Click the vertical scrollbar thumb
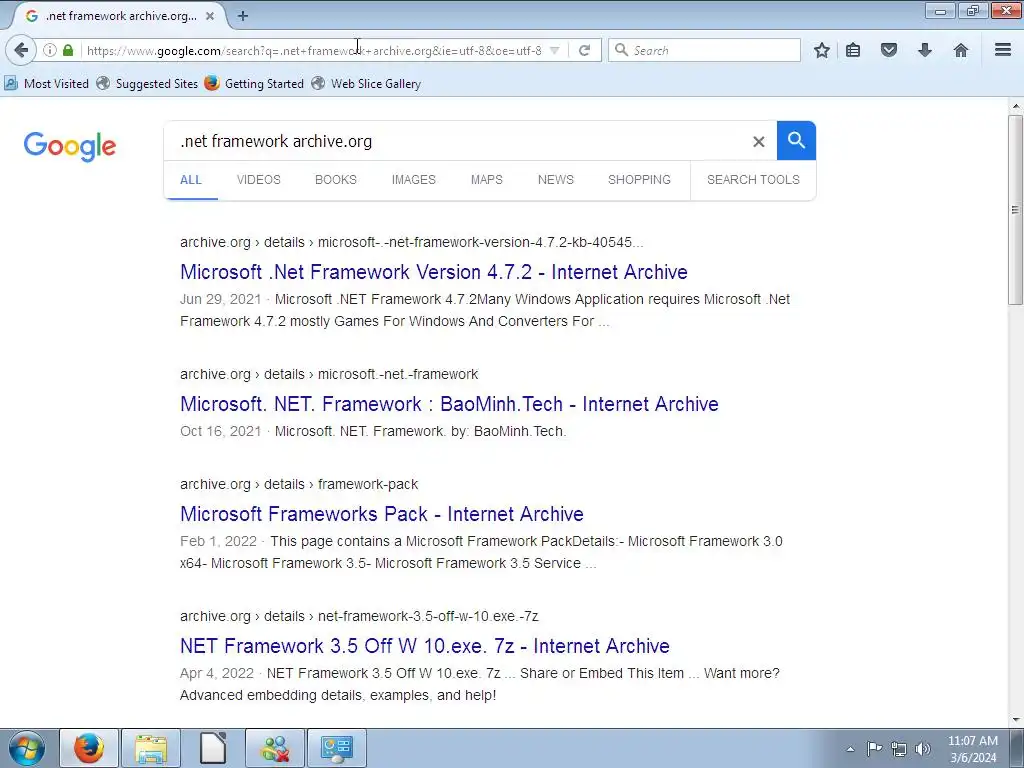This screenshot has width=1024, height=768. click(1015, 210)
